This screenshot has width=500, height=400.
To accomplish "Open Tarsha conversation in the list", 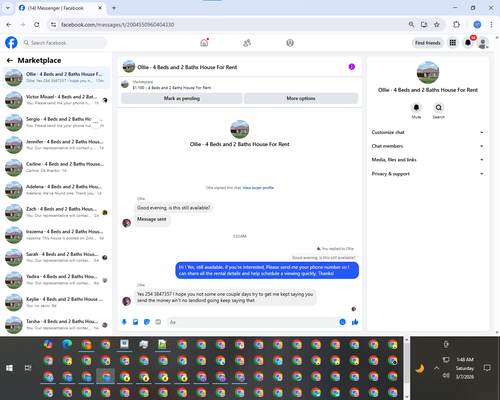I will (56, 325).
